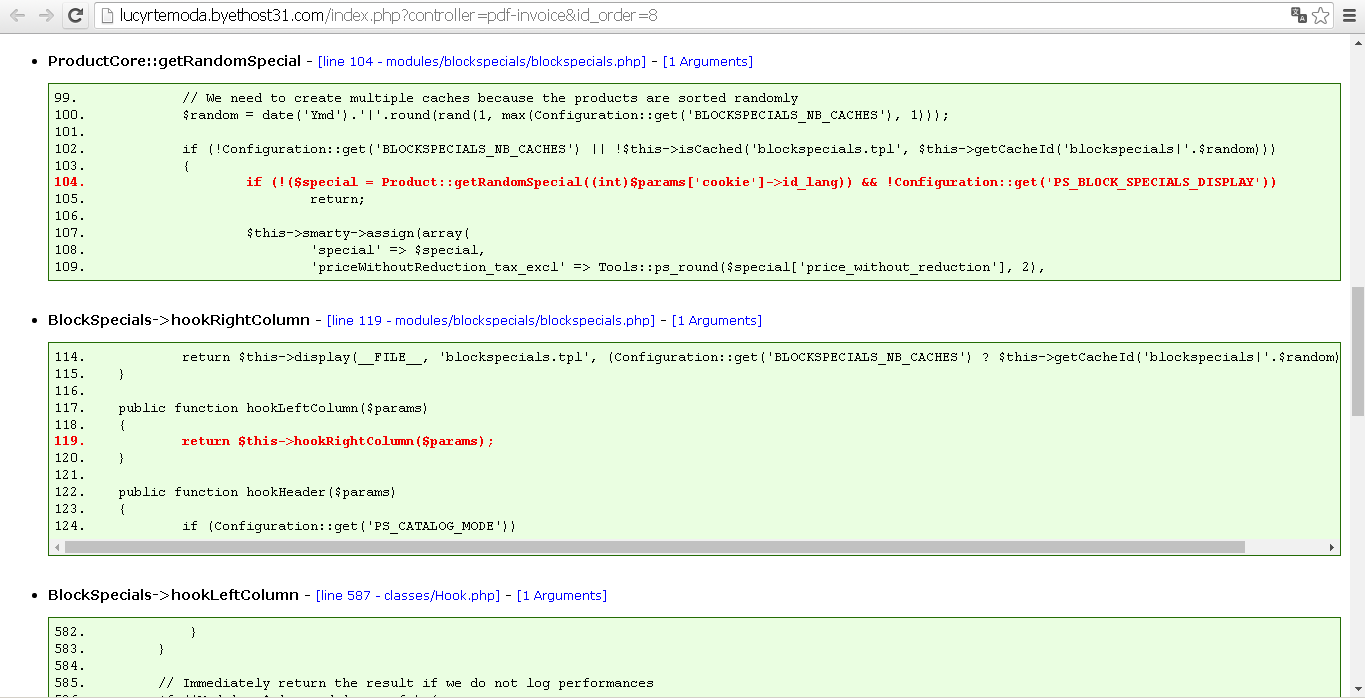Select the ProductCore::getRandomSpecial heading
The width and height of the screenshot is (1365, 698).
(174, 61)
